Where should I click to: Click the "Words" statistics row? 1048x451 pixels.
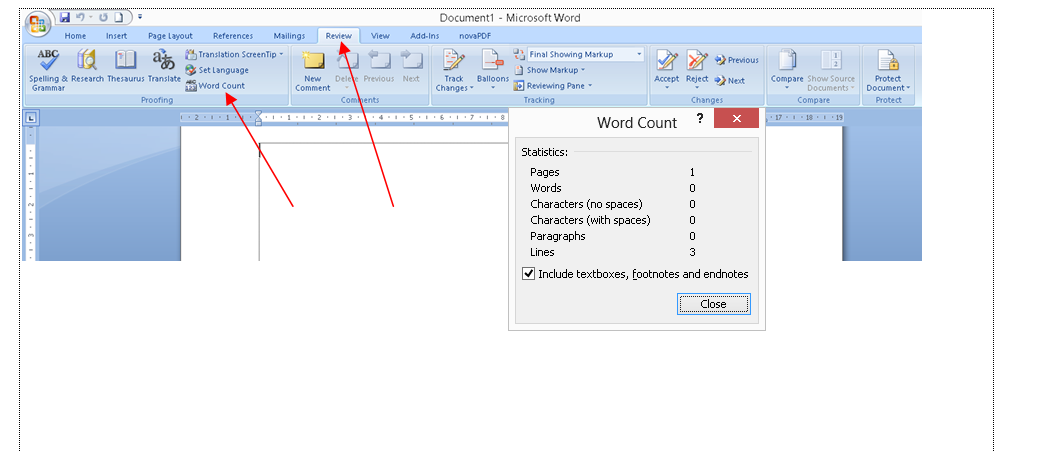pyautogui.click(x=613, y=188)
